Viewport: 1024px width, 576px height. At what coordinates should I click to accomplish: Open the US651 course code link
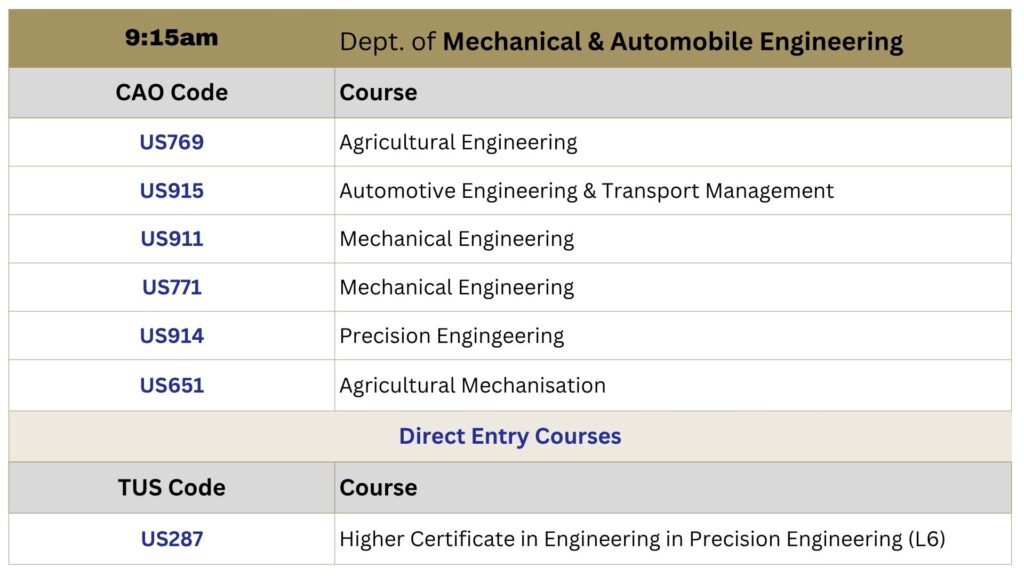tap(172, 385)
